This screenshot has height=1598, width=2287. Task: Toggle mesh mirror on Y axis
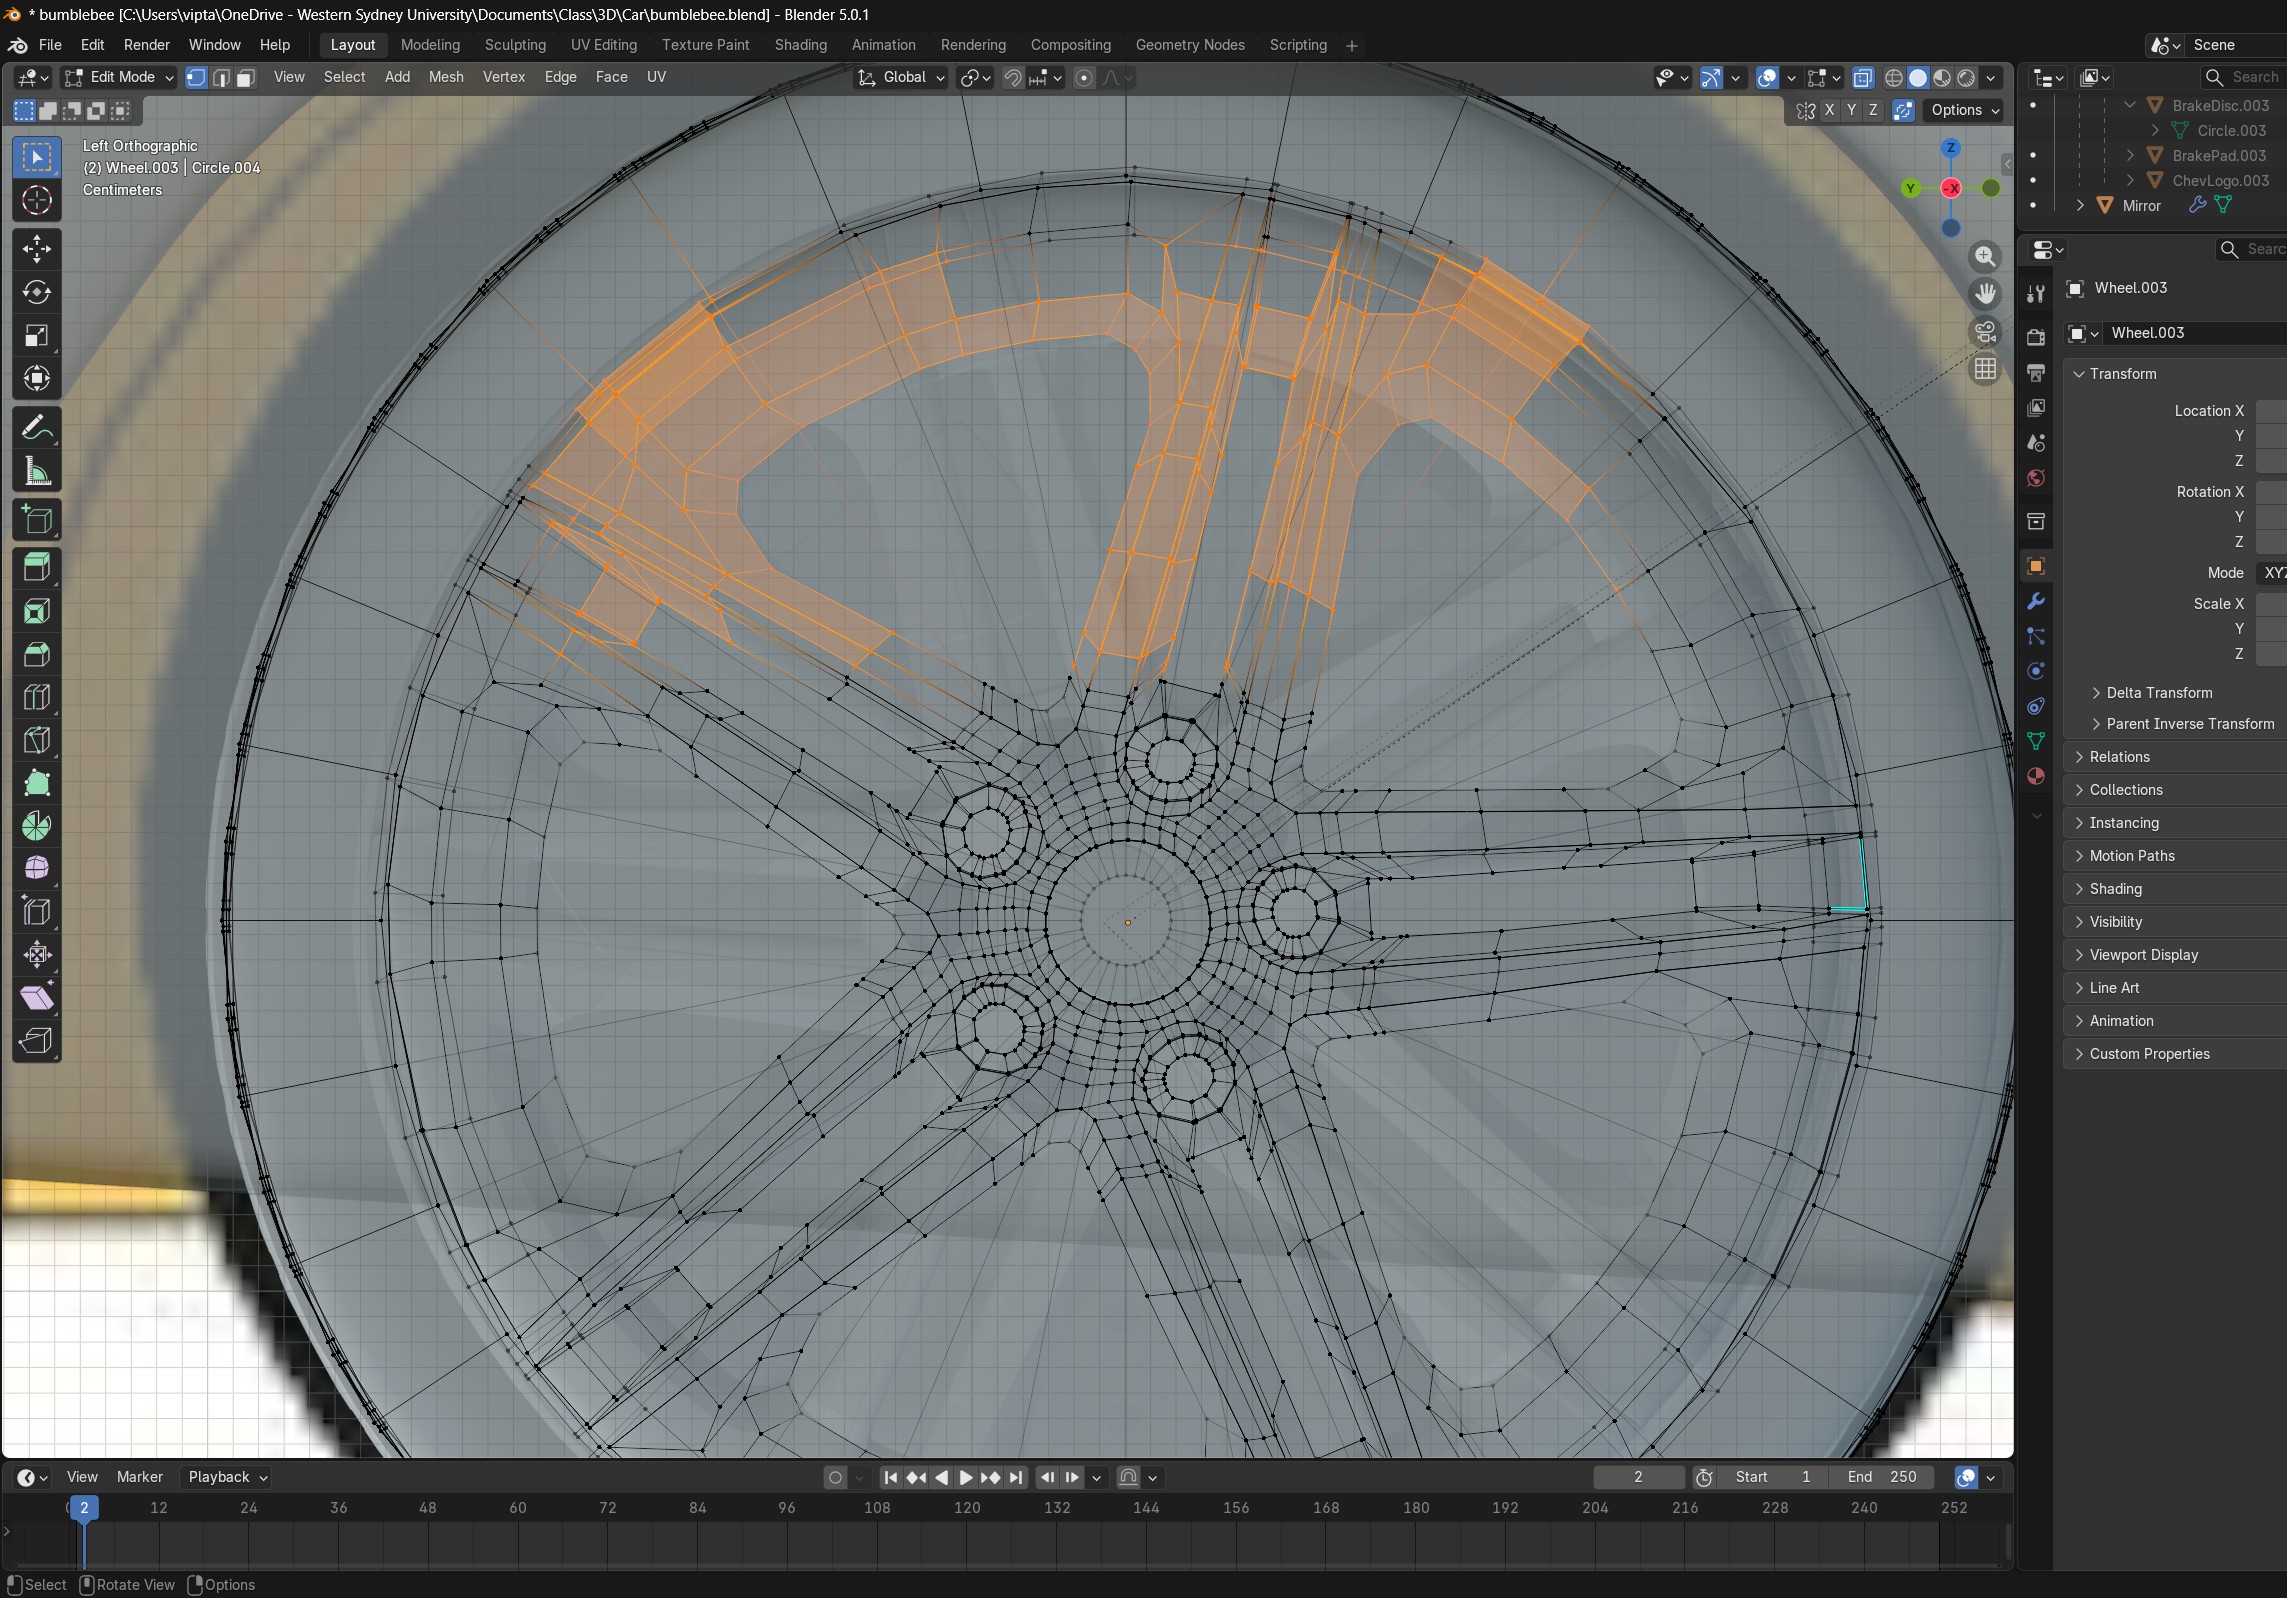click(x=1851, y=110)
